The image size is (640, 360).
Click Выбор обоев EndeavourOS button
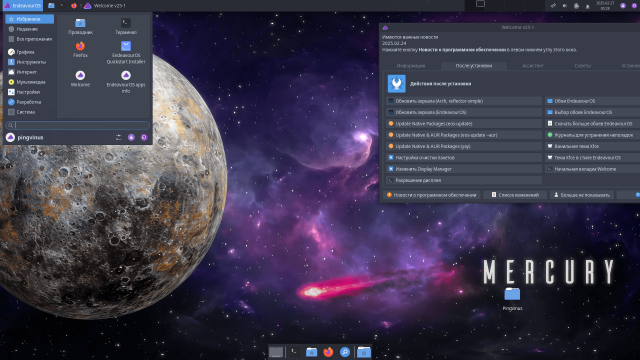click(592, 112)
